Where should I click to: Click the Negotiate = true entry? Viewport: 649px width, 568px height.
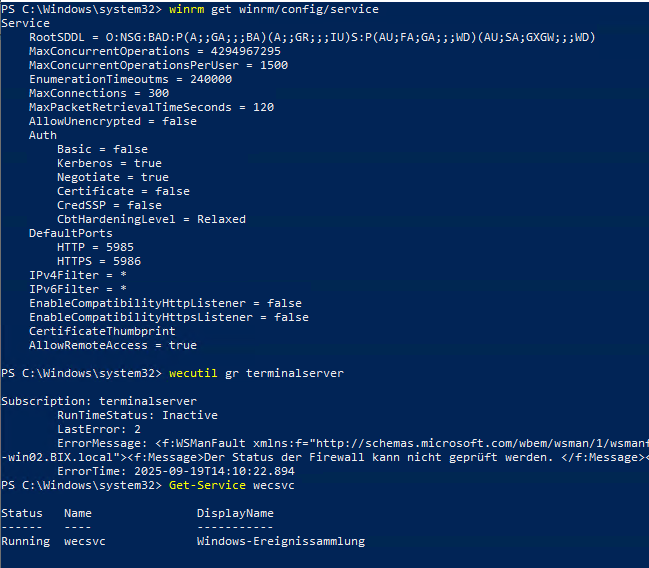click(113, 177)
